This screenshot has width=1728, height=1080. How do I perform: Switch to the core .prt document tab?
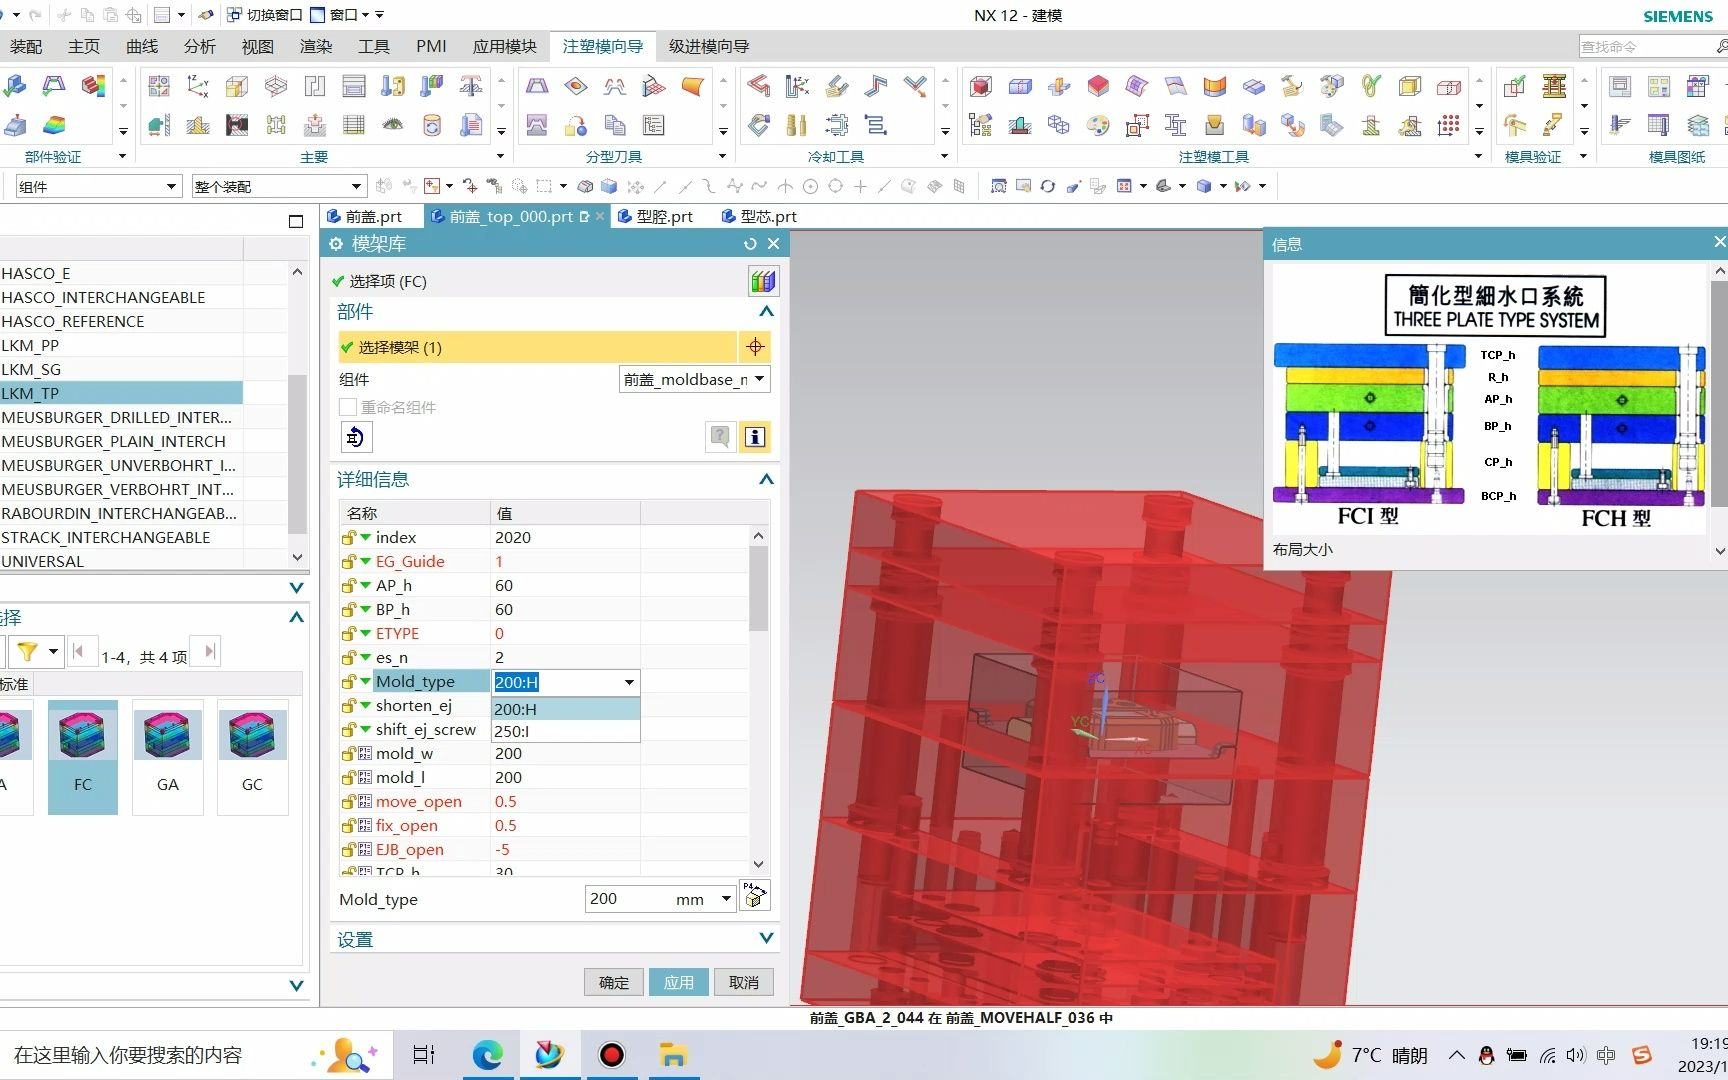pos(759,216)
